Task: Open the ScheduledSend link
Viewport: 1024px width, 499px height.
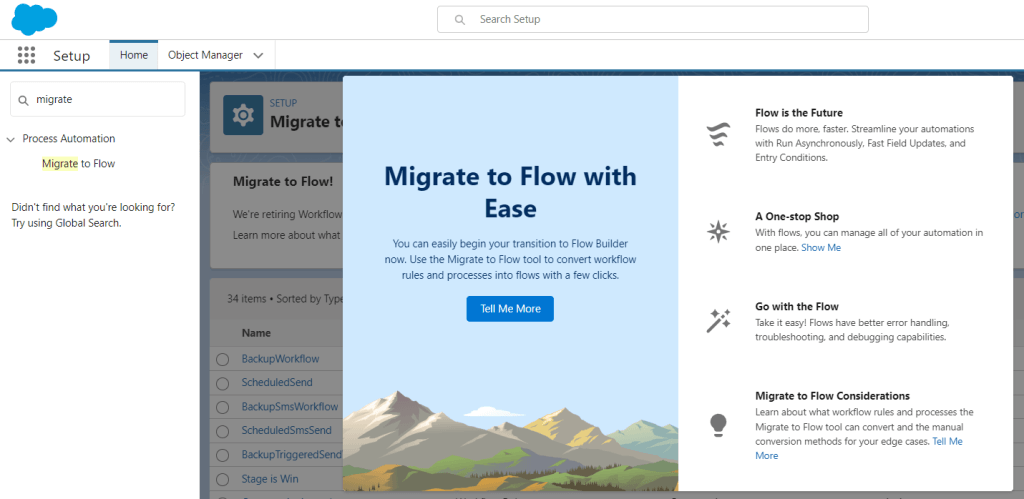Action: (x=277, y=382)
